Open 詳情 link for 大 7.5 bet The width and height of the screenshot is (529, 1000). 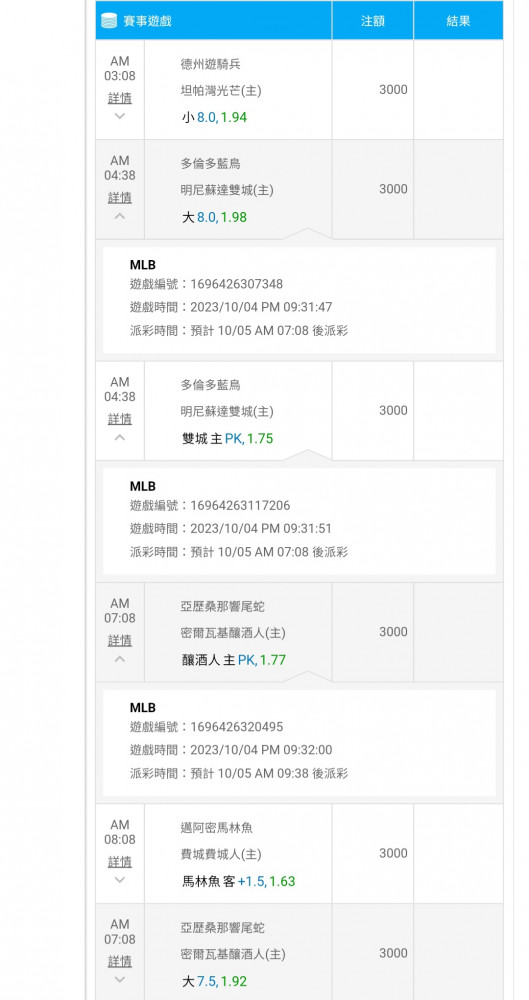[x=119, y=961]
